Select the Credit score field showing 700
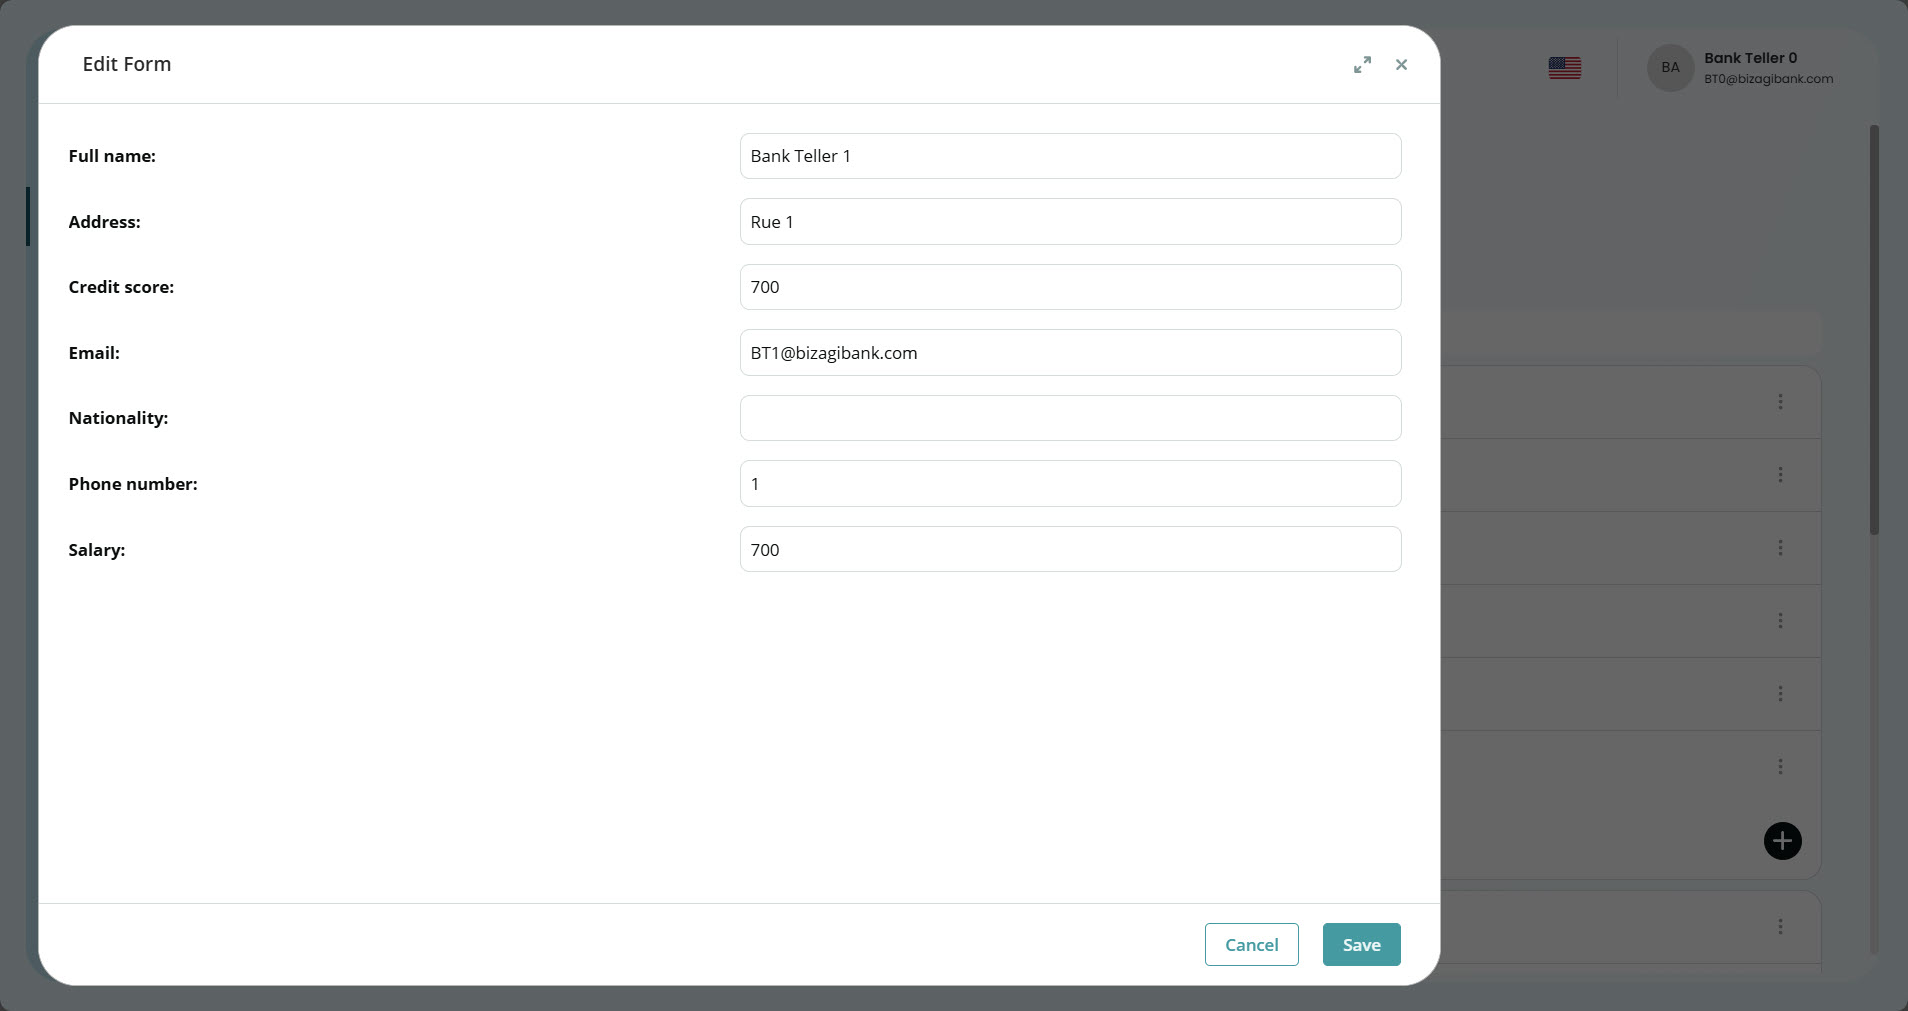 pyautogui.click(x=1069, y=287)
